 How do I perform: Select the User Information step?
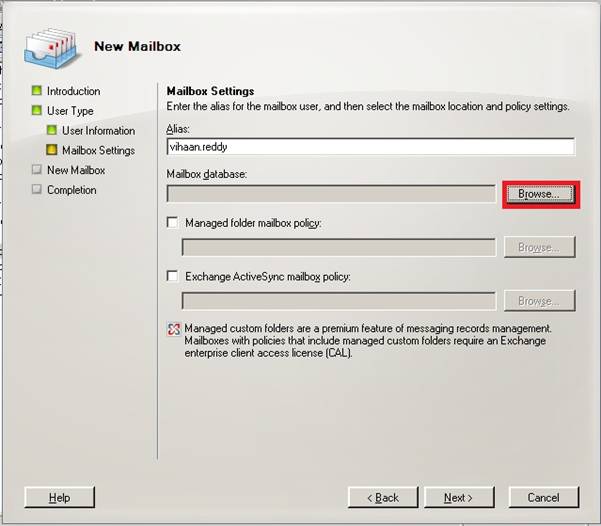tap(99, 131)
